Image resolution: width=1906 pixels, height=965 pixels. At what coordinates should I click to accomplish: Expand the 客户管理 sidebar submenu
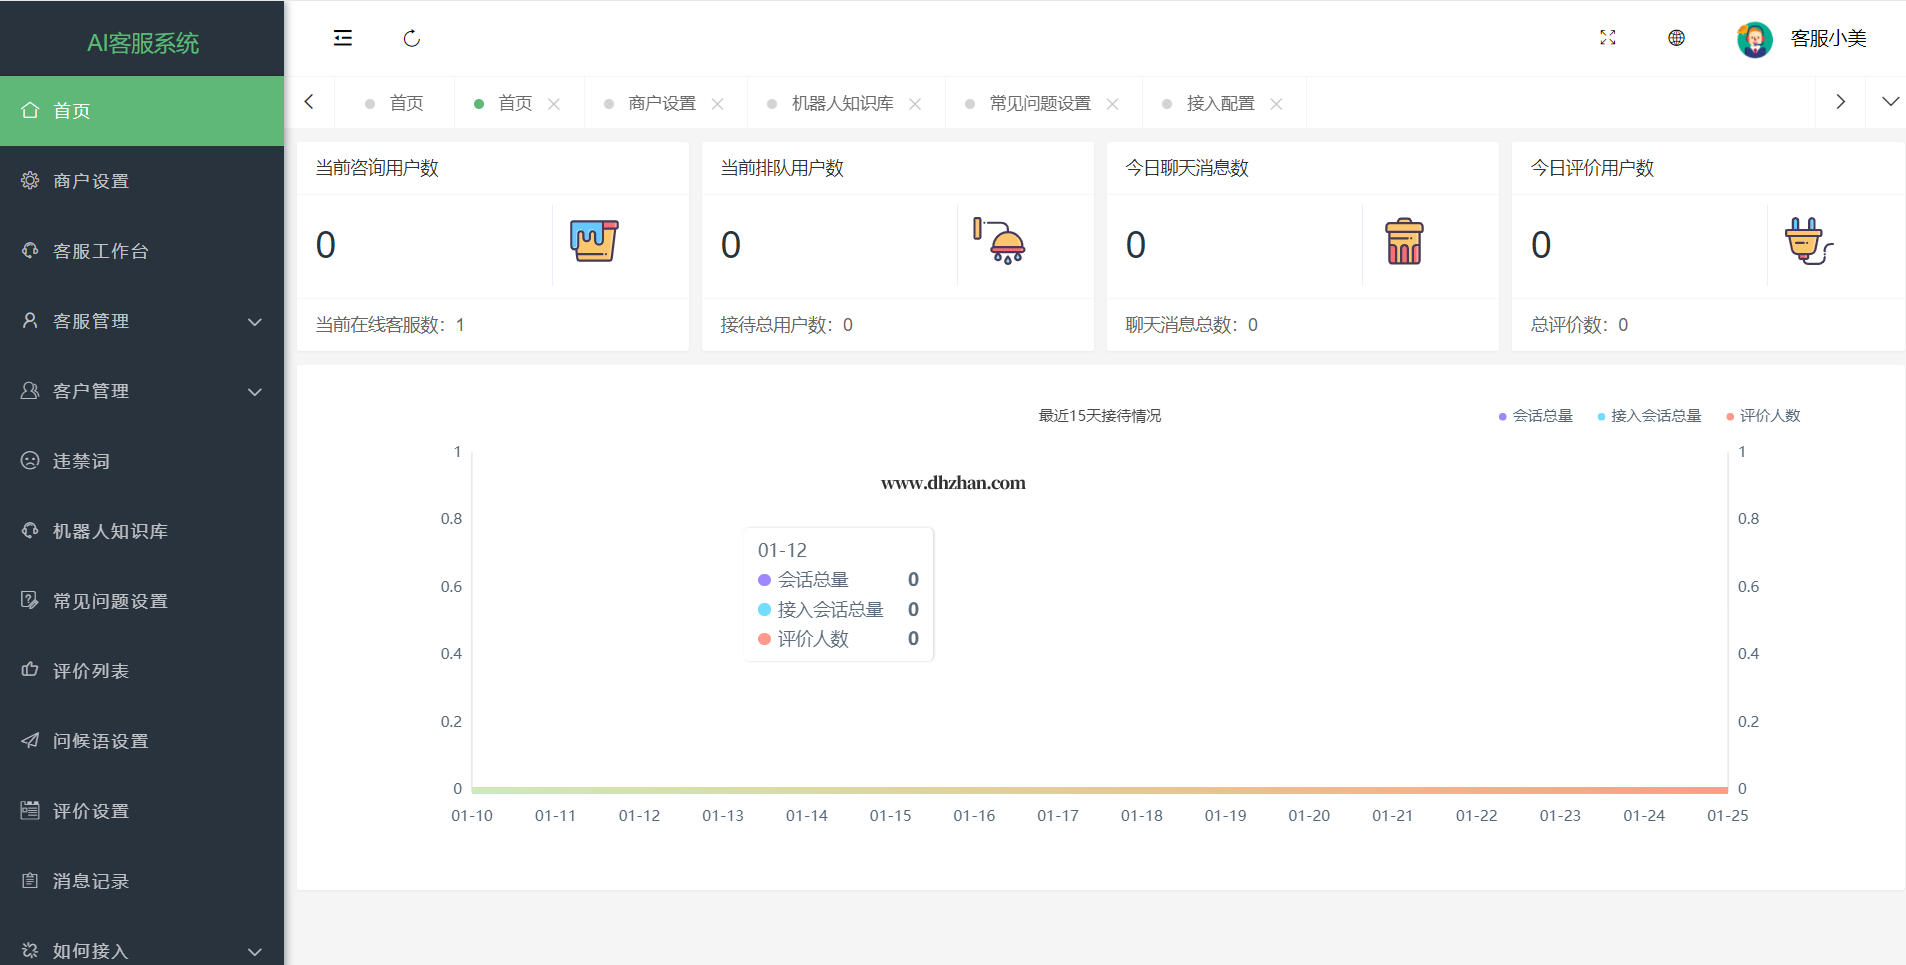[142, 391]
